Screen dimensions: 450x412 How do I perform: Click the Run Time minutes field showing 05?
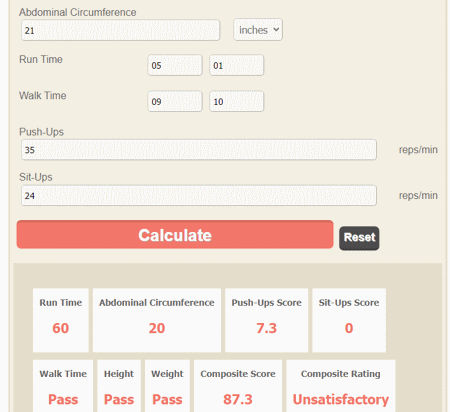(x=175, y=65)
